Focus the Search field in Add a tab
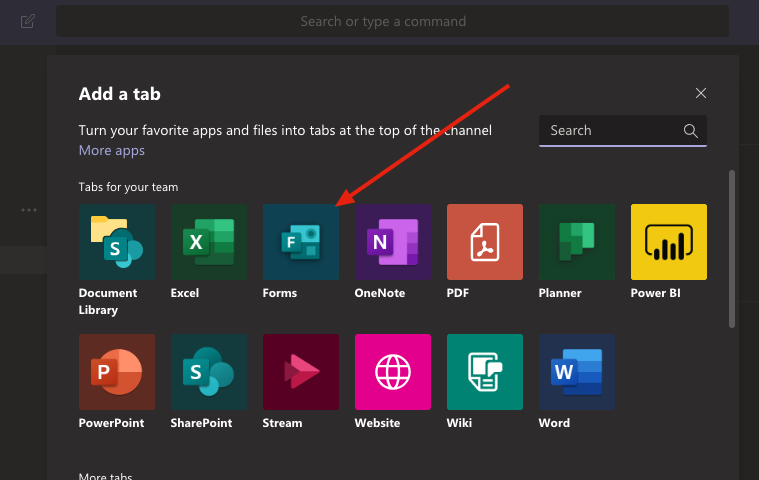This screenshot has width=759, height=480. tap(622, 131)
